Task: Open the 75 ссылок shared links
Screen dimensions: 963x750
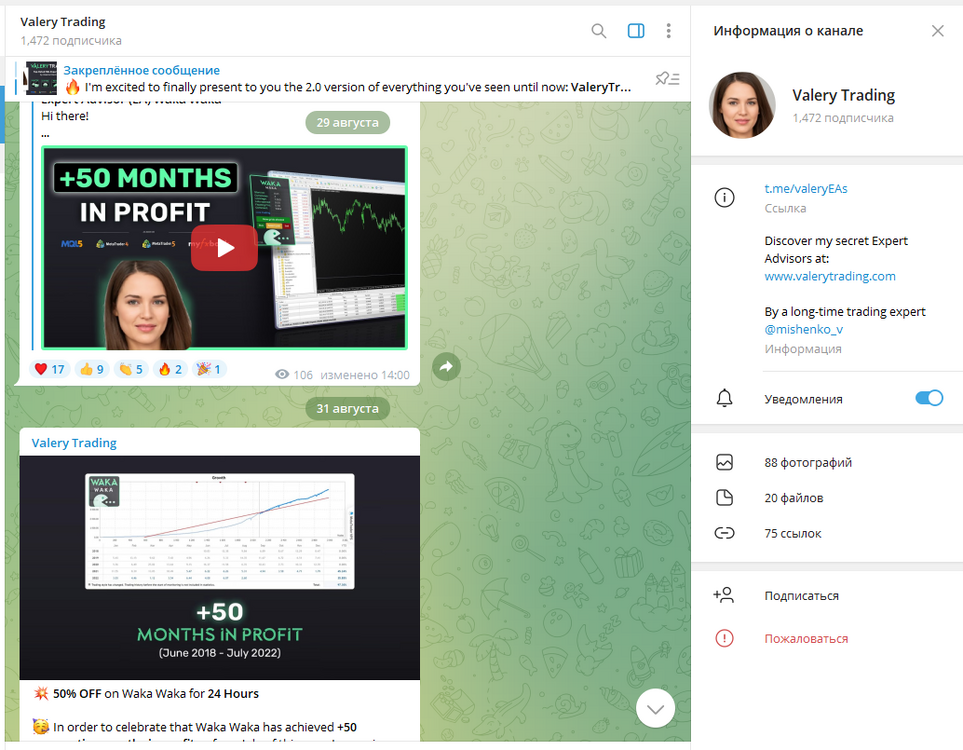Action: tap(792, 534)
